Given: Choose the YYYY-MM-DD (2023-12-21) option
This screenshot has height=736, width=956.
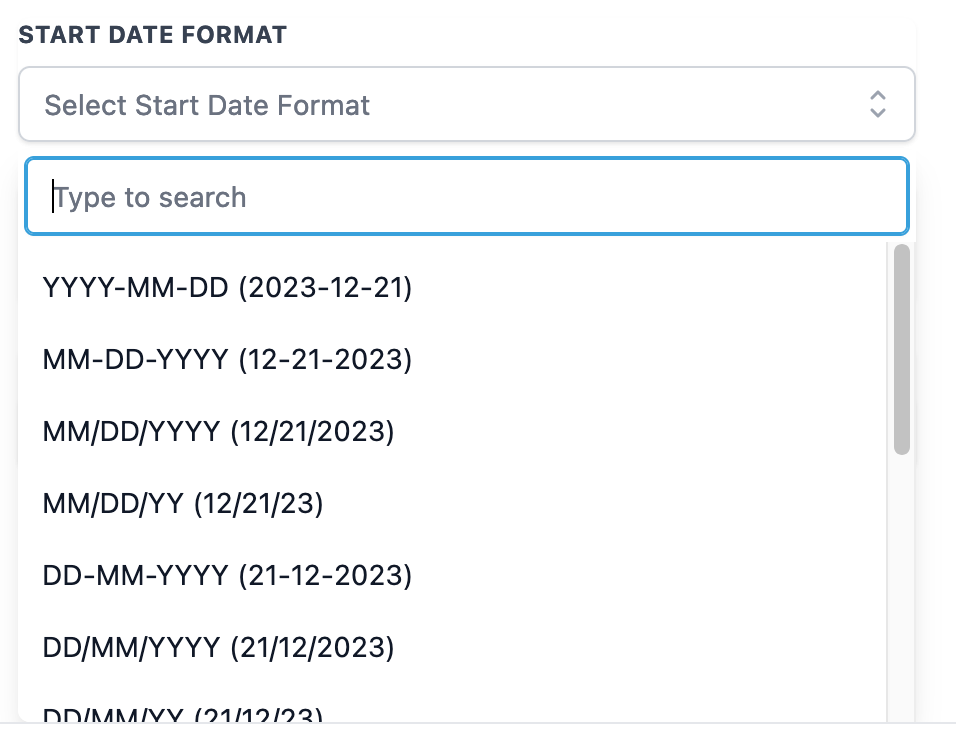Looking at the screenshot, I should [x=227, y=288].
